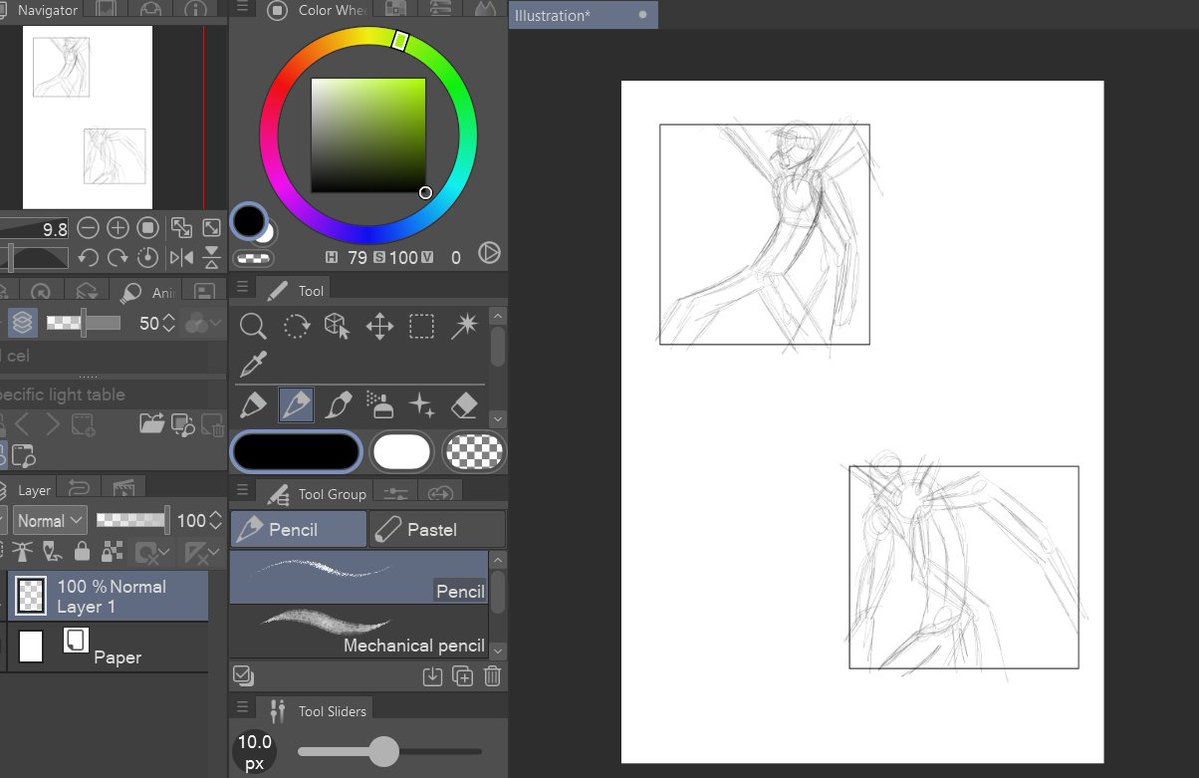Select the Auto select magic wand tool
1199x778 pixels.
463,327
